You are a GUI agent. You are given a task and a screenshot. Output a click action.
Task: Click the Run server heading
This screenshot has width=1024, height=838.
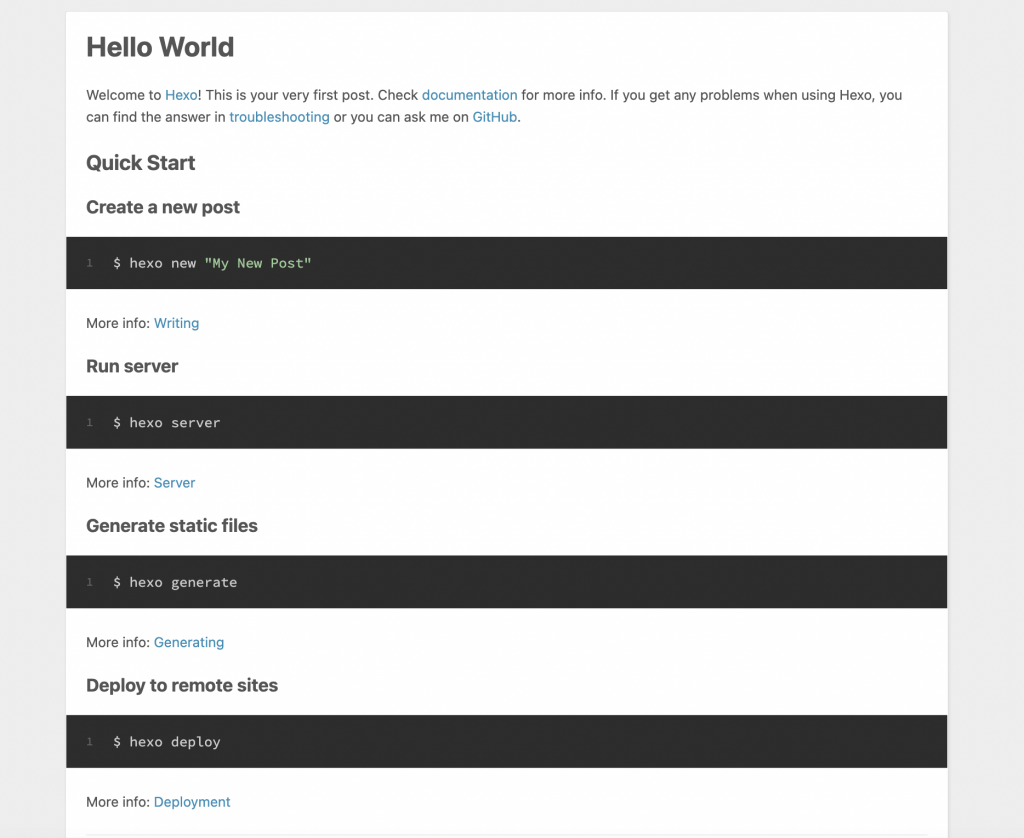coord(132,367)
